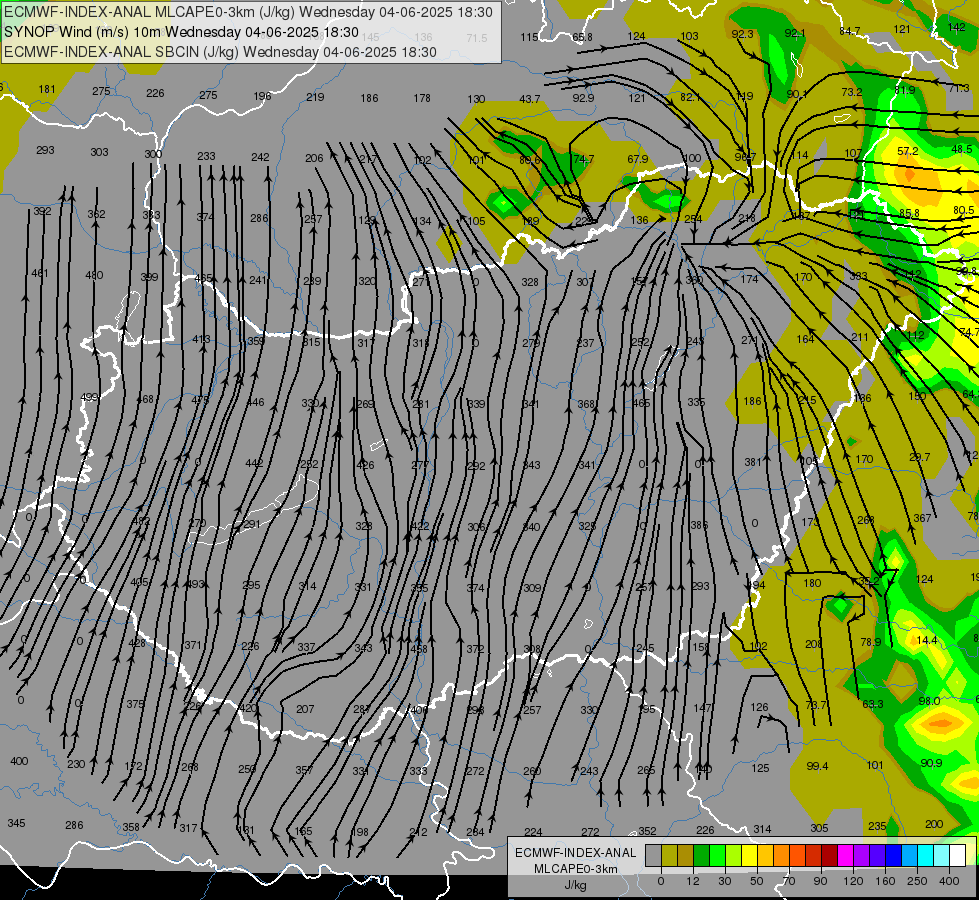The image size is (979, 900).
Task: Click the map value 405
Action: click(x=139, y=582)
